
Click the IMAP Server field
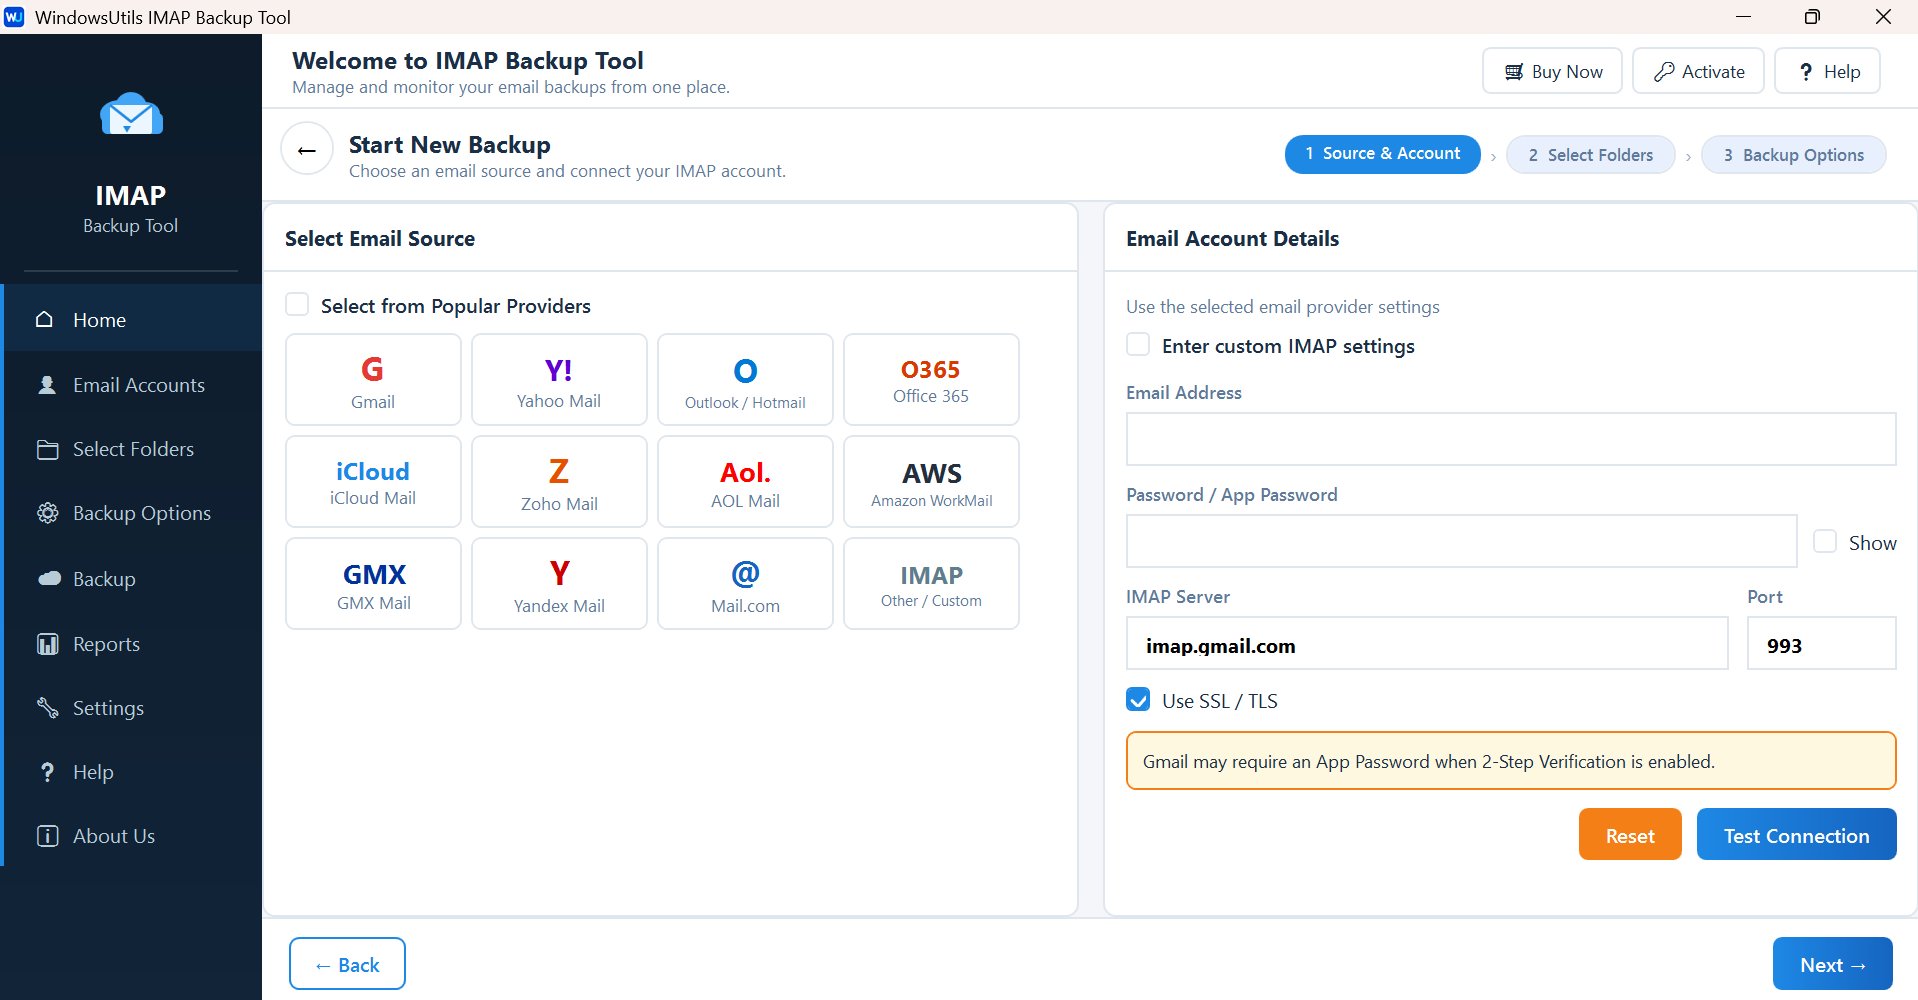pos(1427,643)
